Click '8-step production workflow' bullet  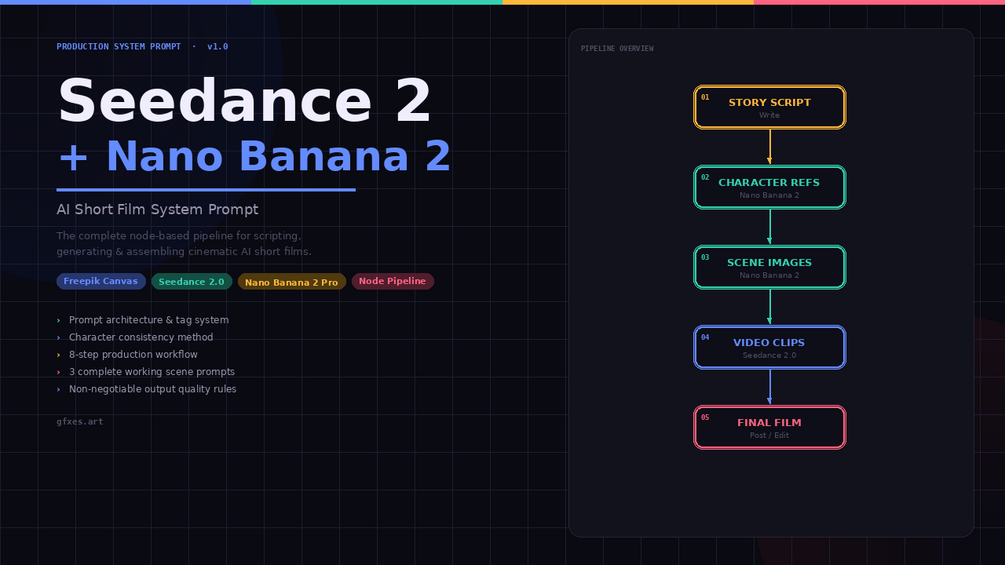coord(133,354)
